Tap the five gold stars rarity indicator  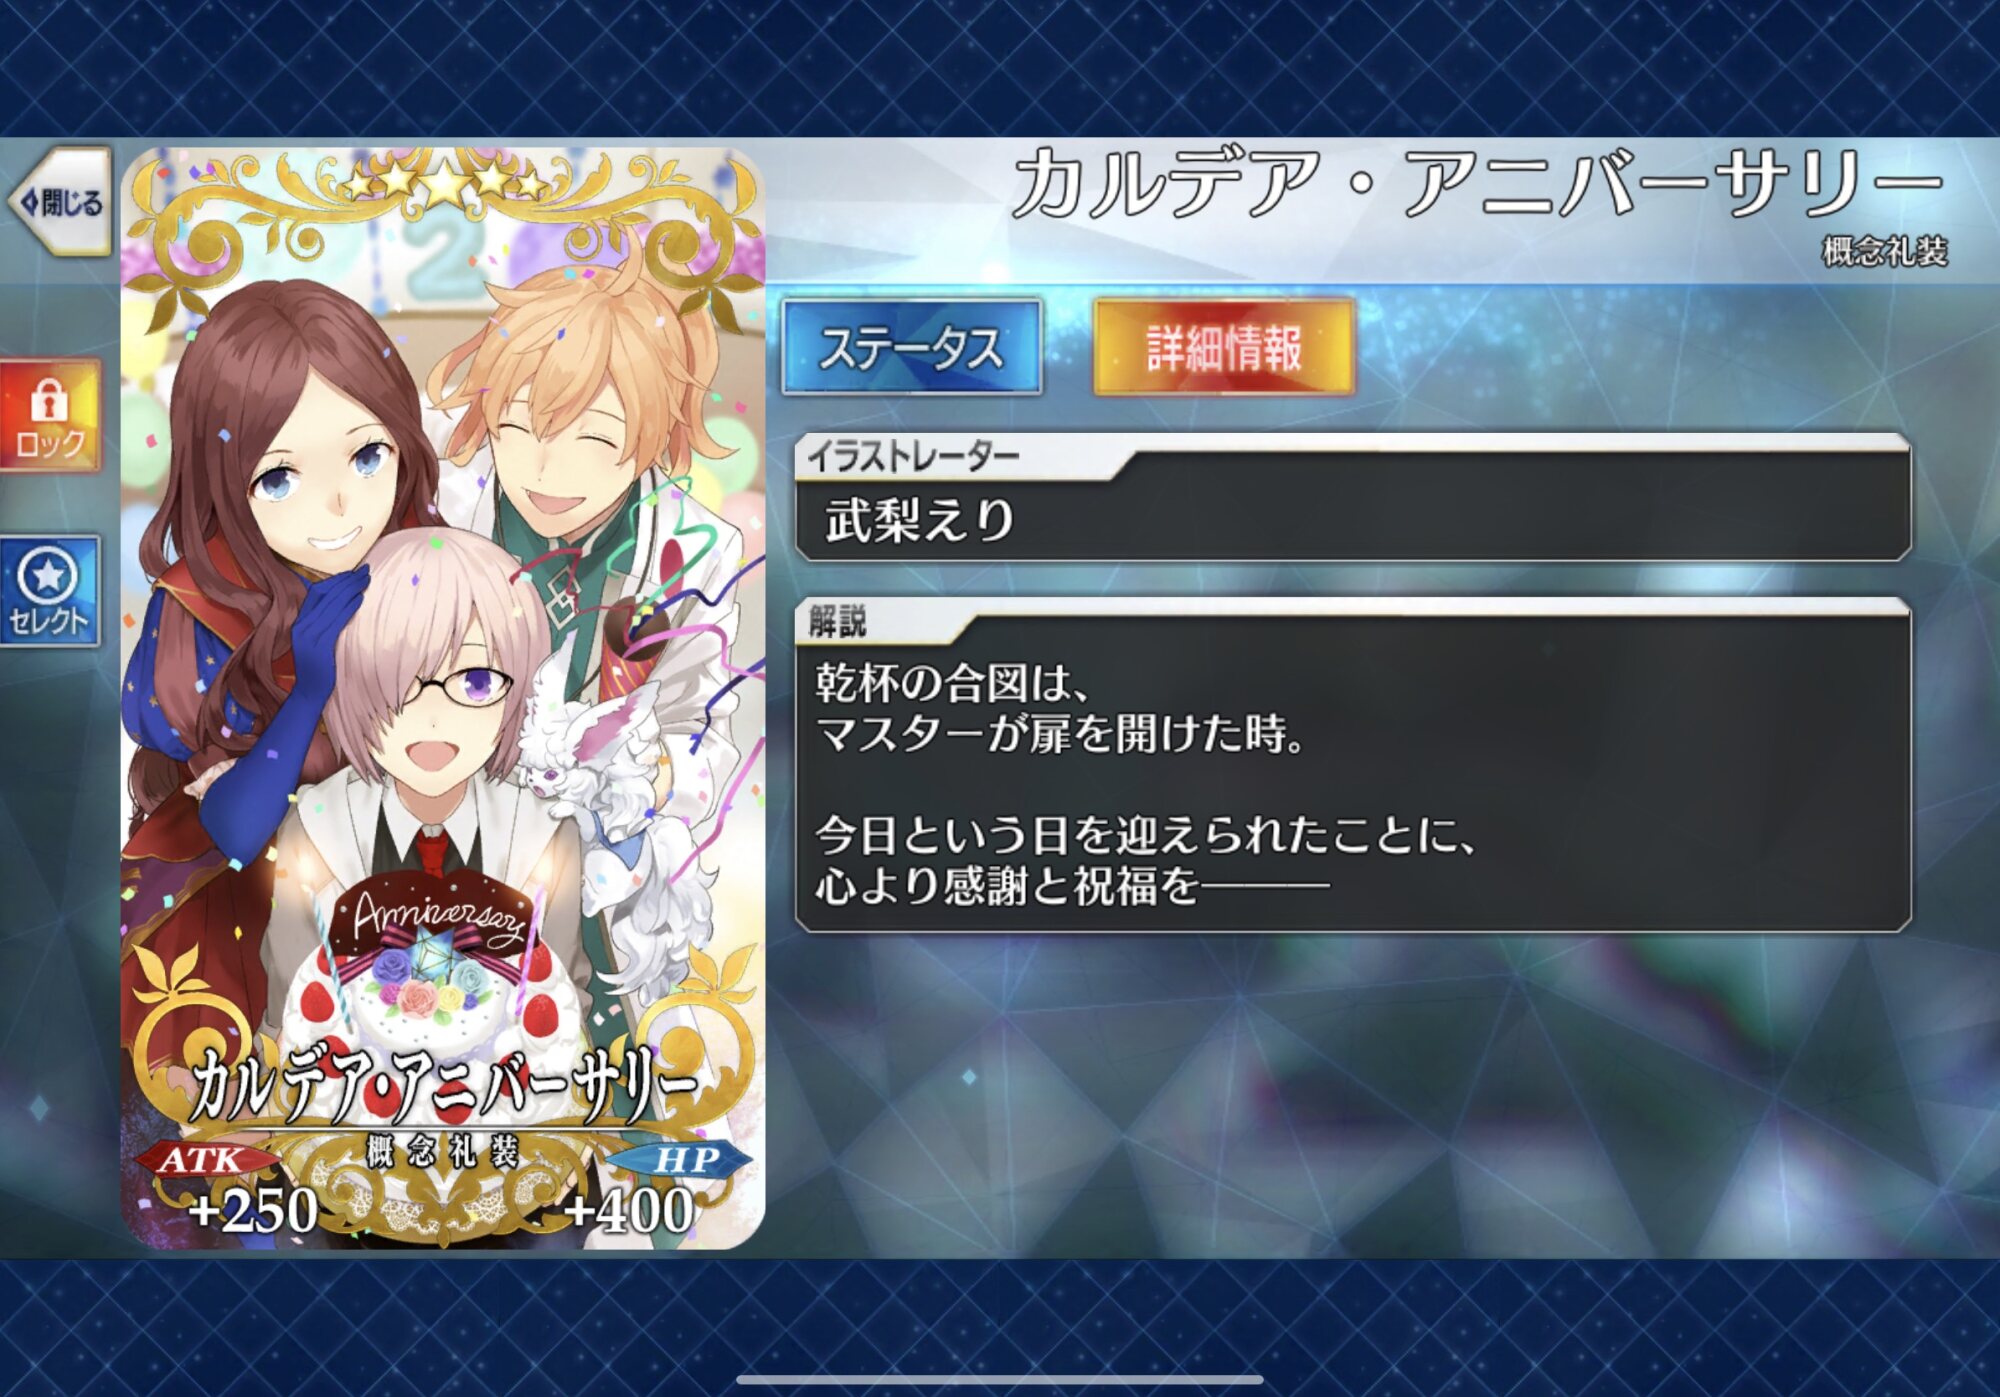443,182
